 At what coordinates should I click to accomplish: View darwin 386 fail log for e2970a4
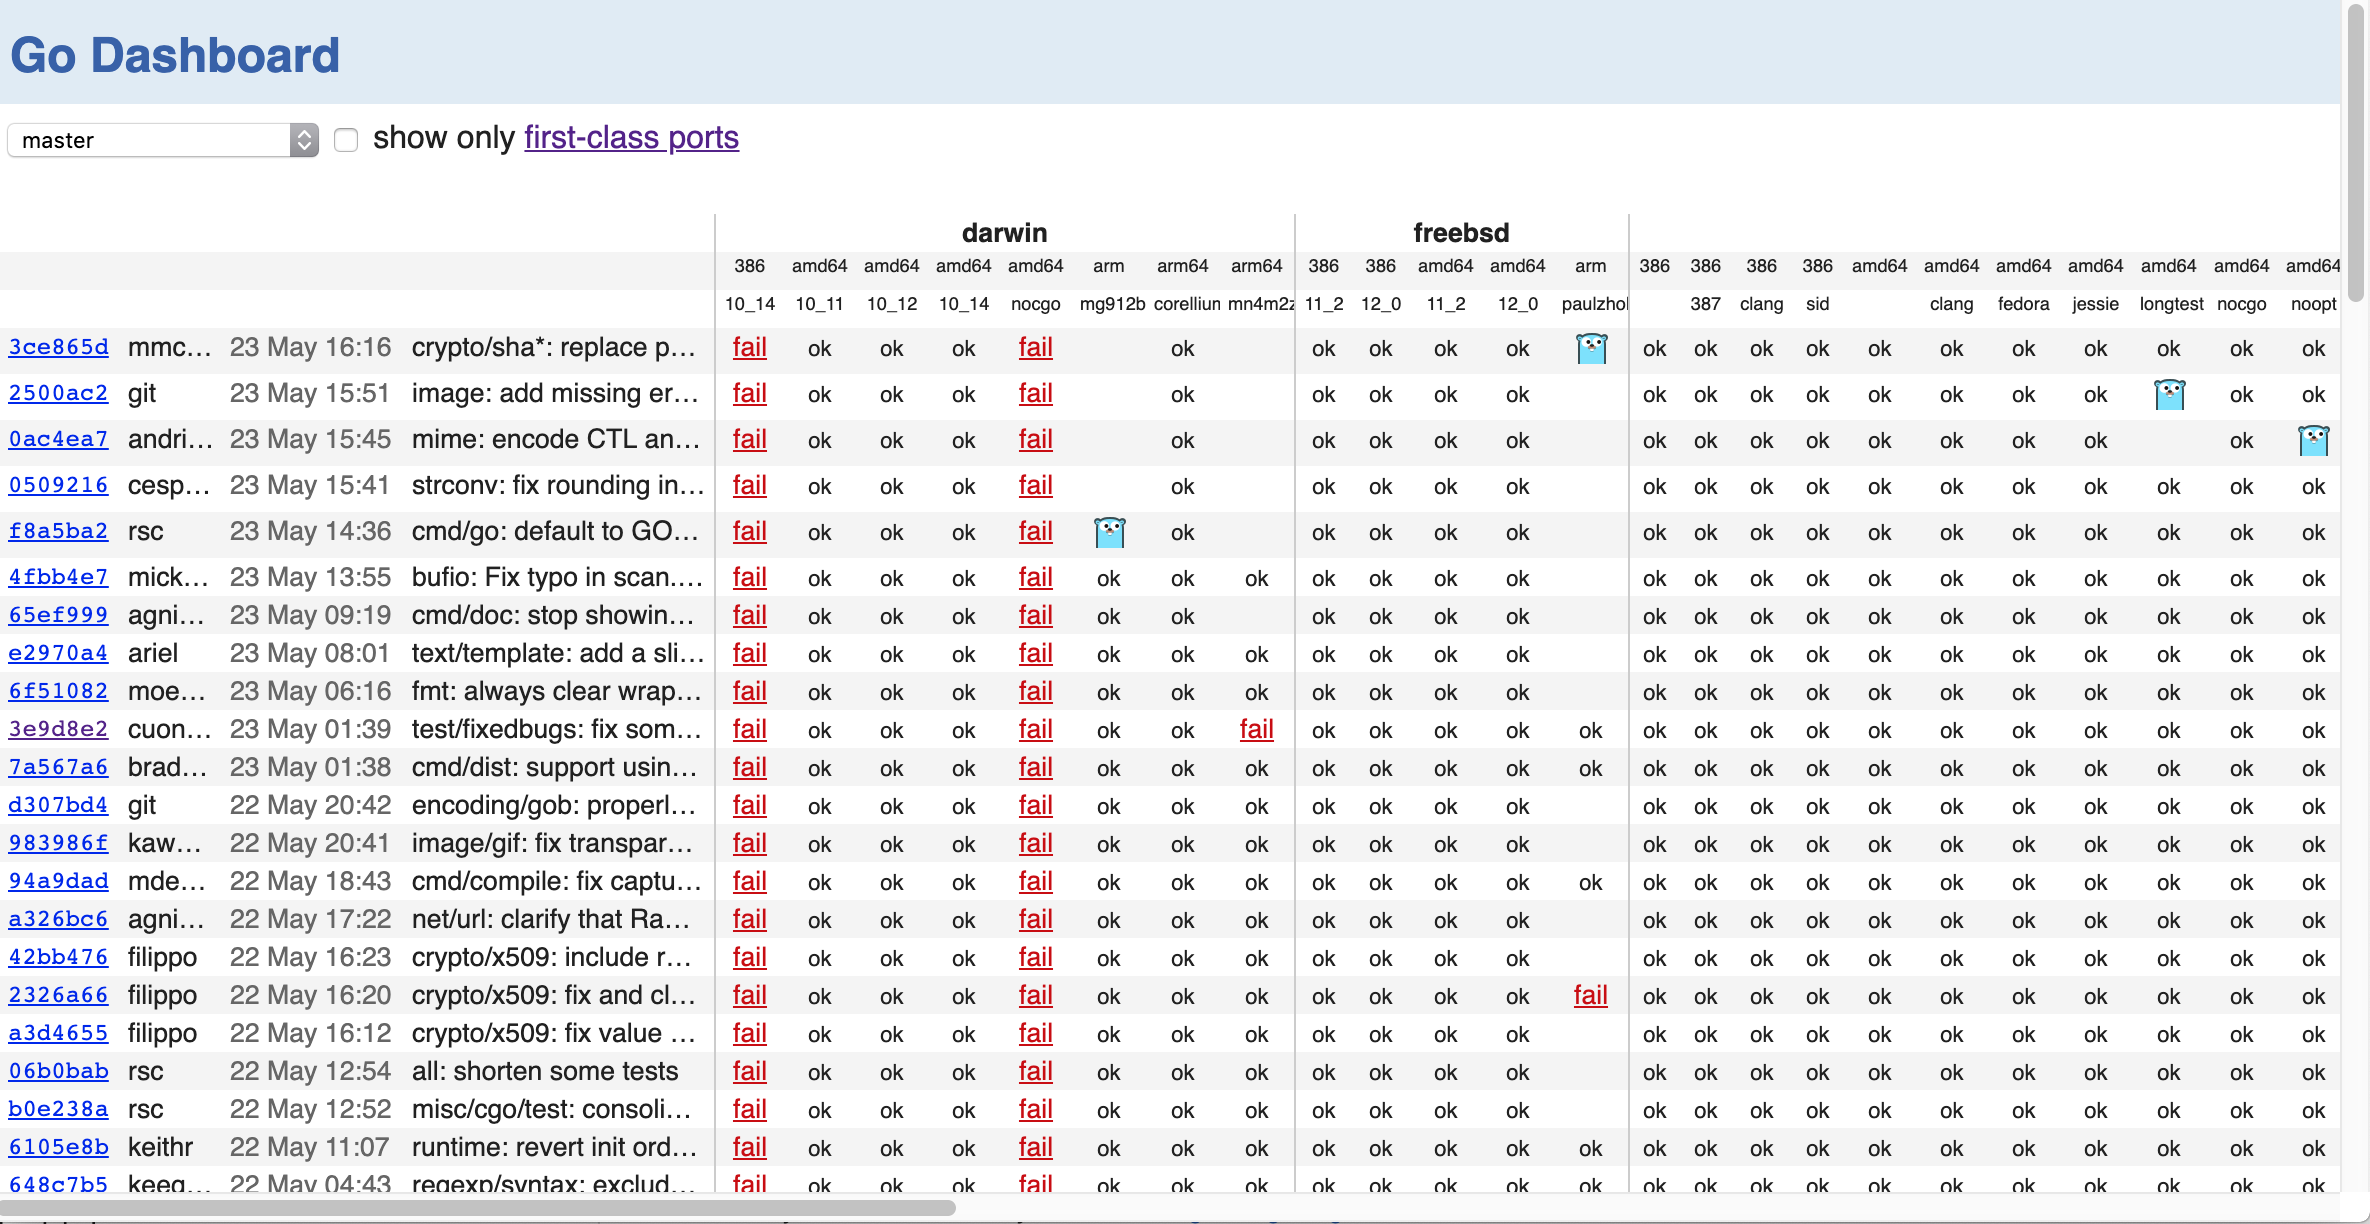749,653
